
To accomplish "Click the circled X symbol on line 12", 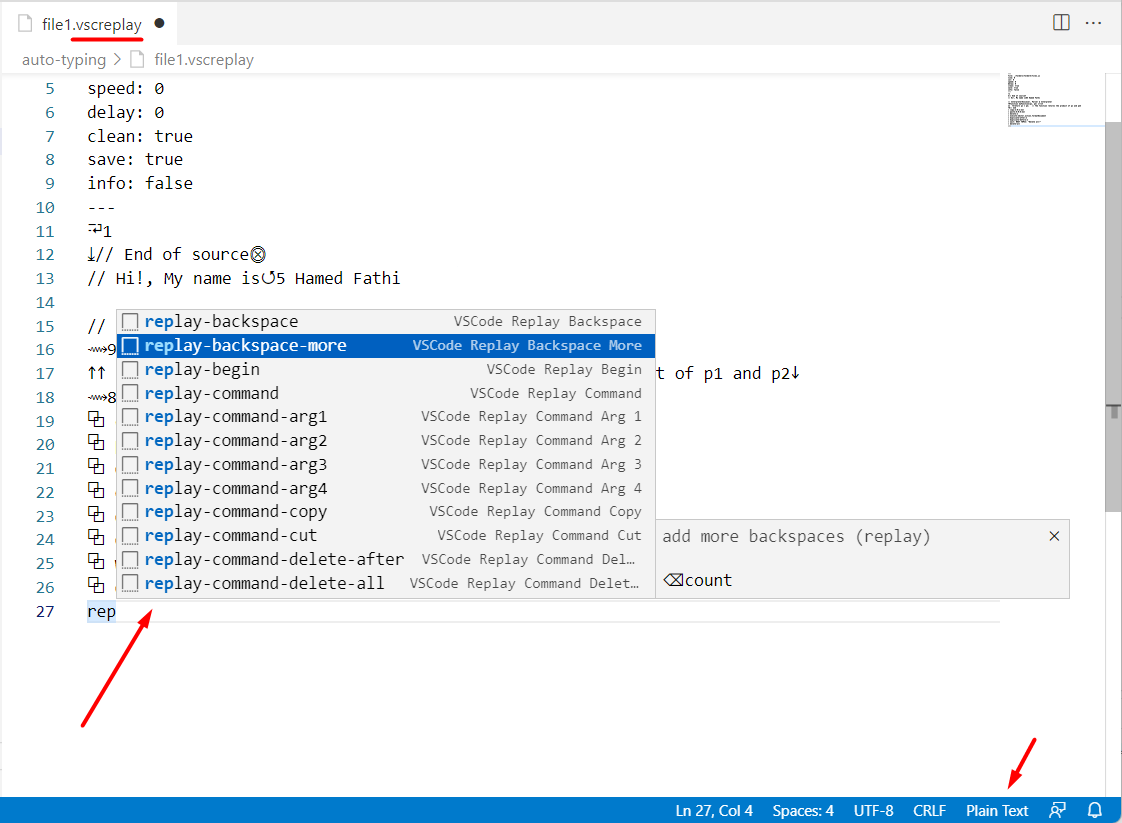I will pos(258,255).
